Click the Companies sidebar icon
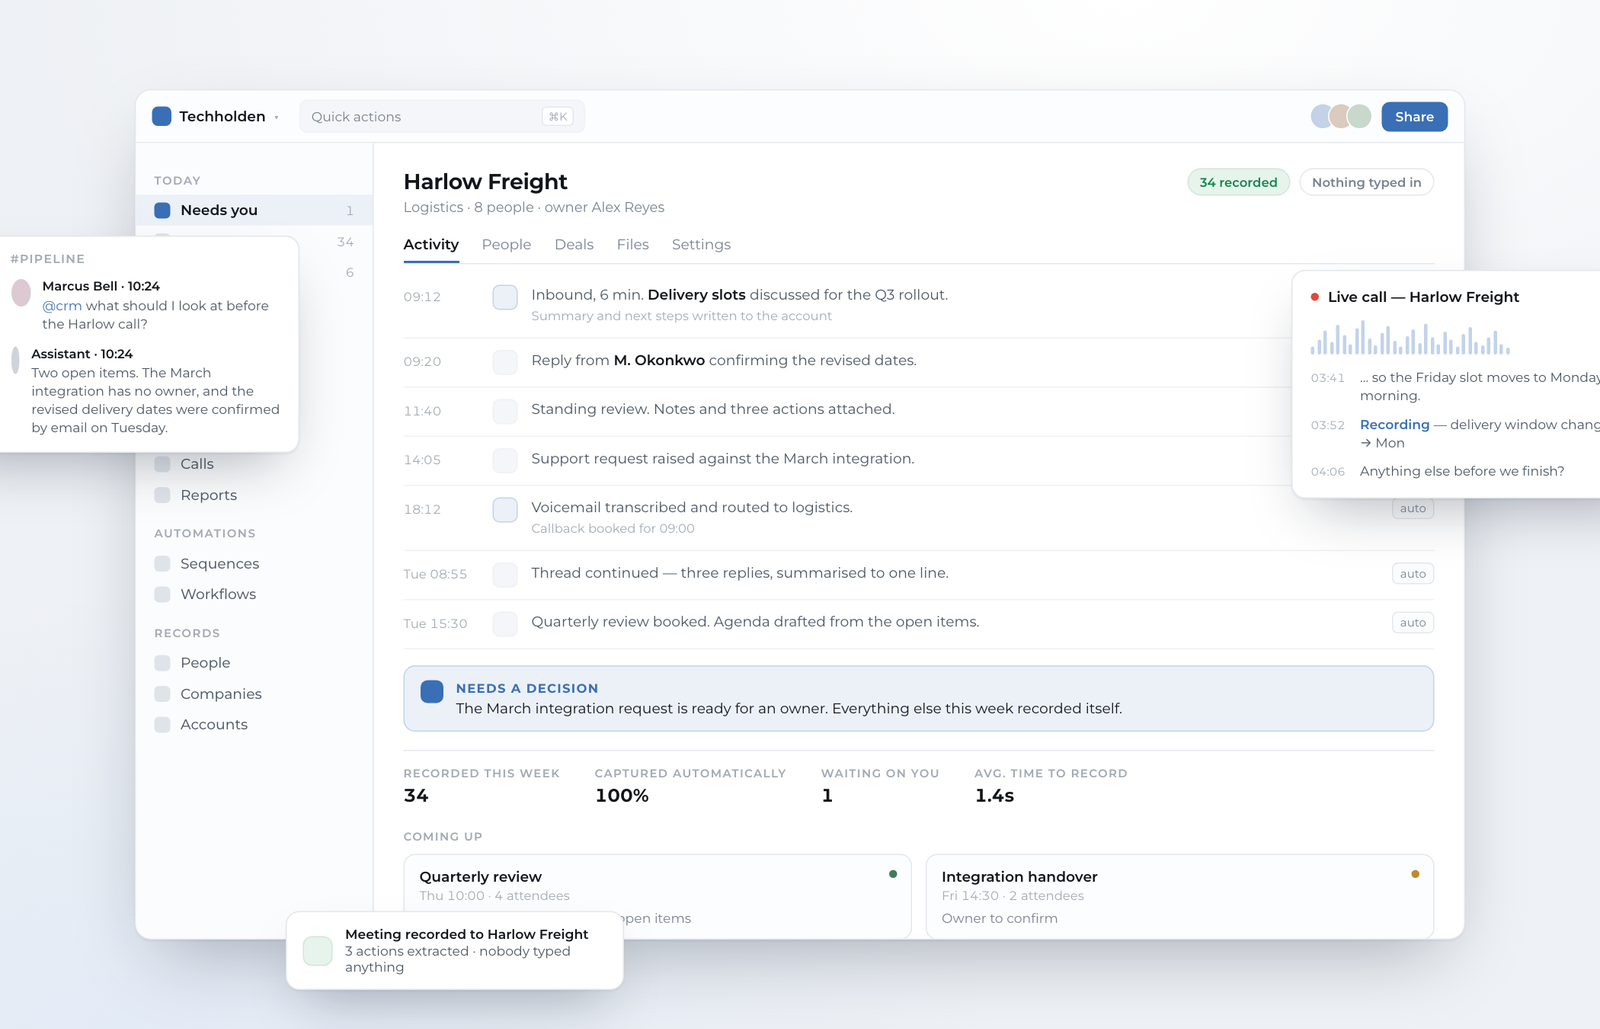1600x1029 pixels. (162, 694)
